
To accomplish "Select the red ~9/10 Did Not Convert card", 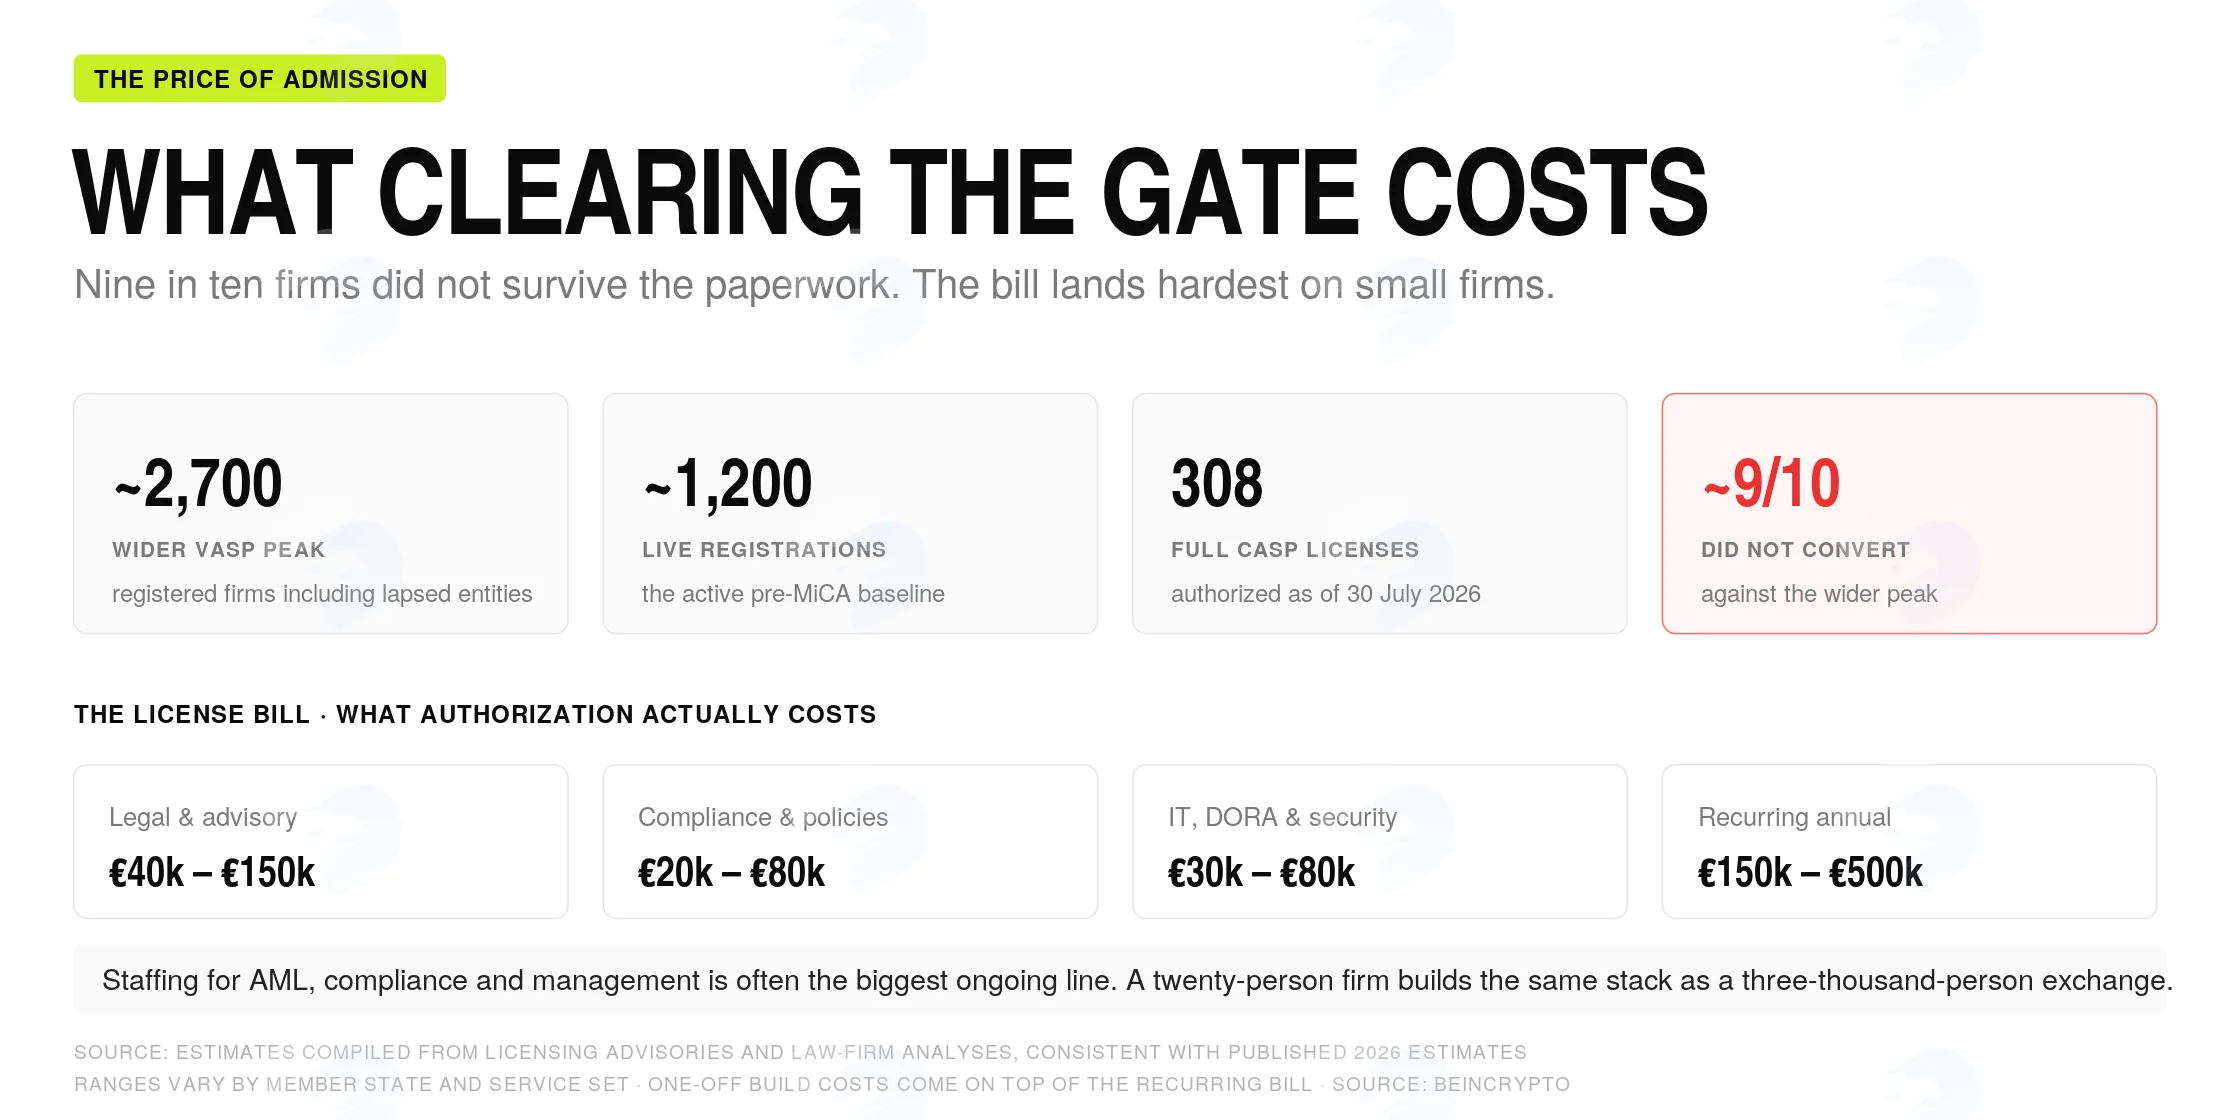I will click(1909, 513).
